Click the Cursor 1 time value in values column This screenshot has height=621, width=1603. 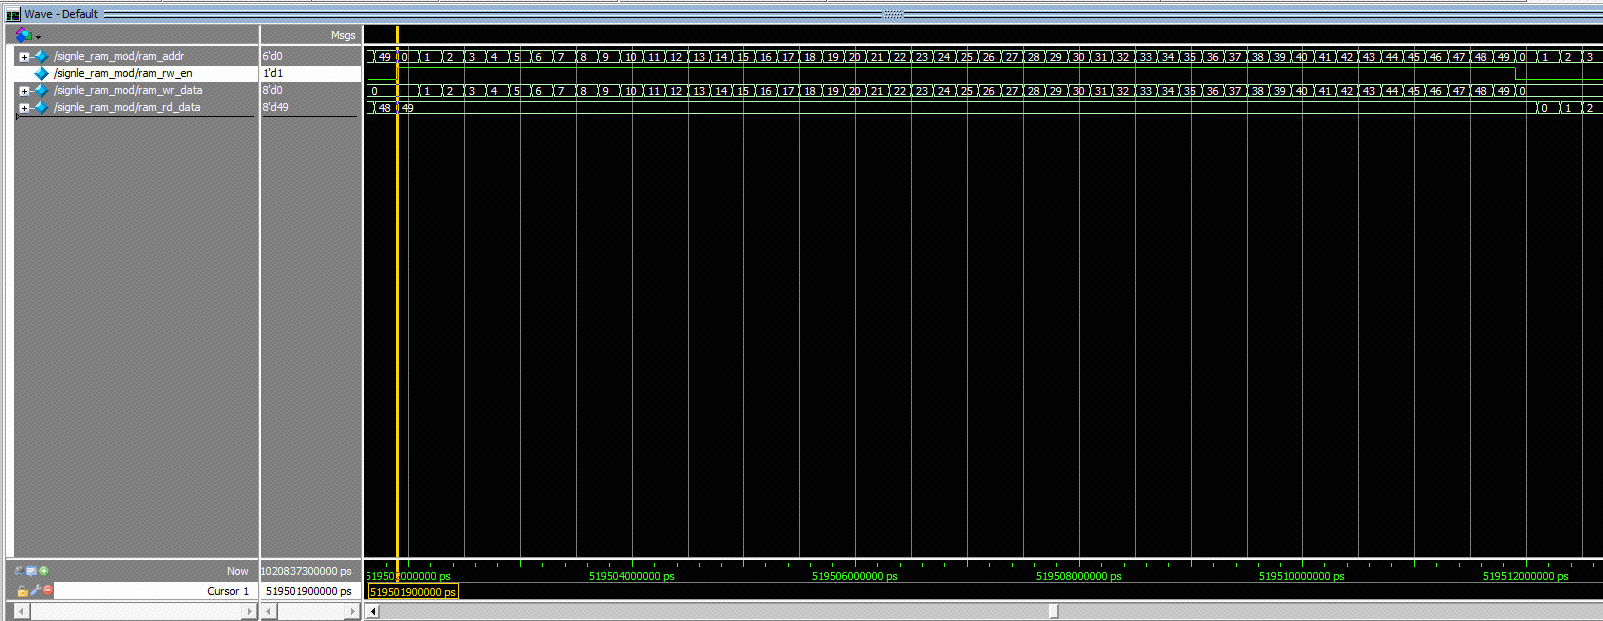[x=309, y=591]
